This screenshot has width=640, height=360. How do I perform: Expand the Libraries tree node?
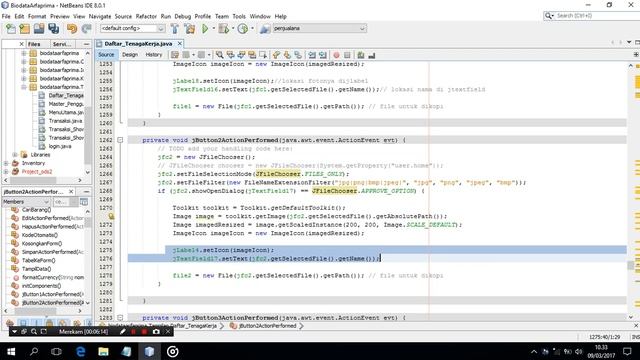(x=15, y=155)
